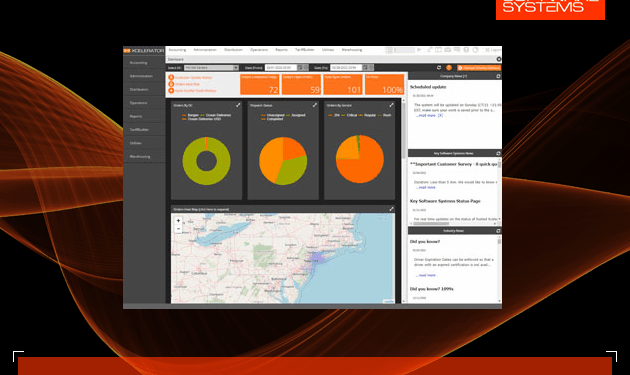Open the Select DC dropdown
Image resolution: width=630 pixels, height=375 pixels.
211,68
